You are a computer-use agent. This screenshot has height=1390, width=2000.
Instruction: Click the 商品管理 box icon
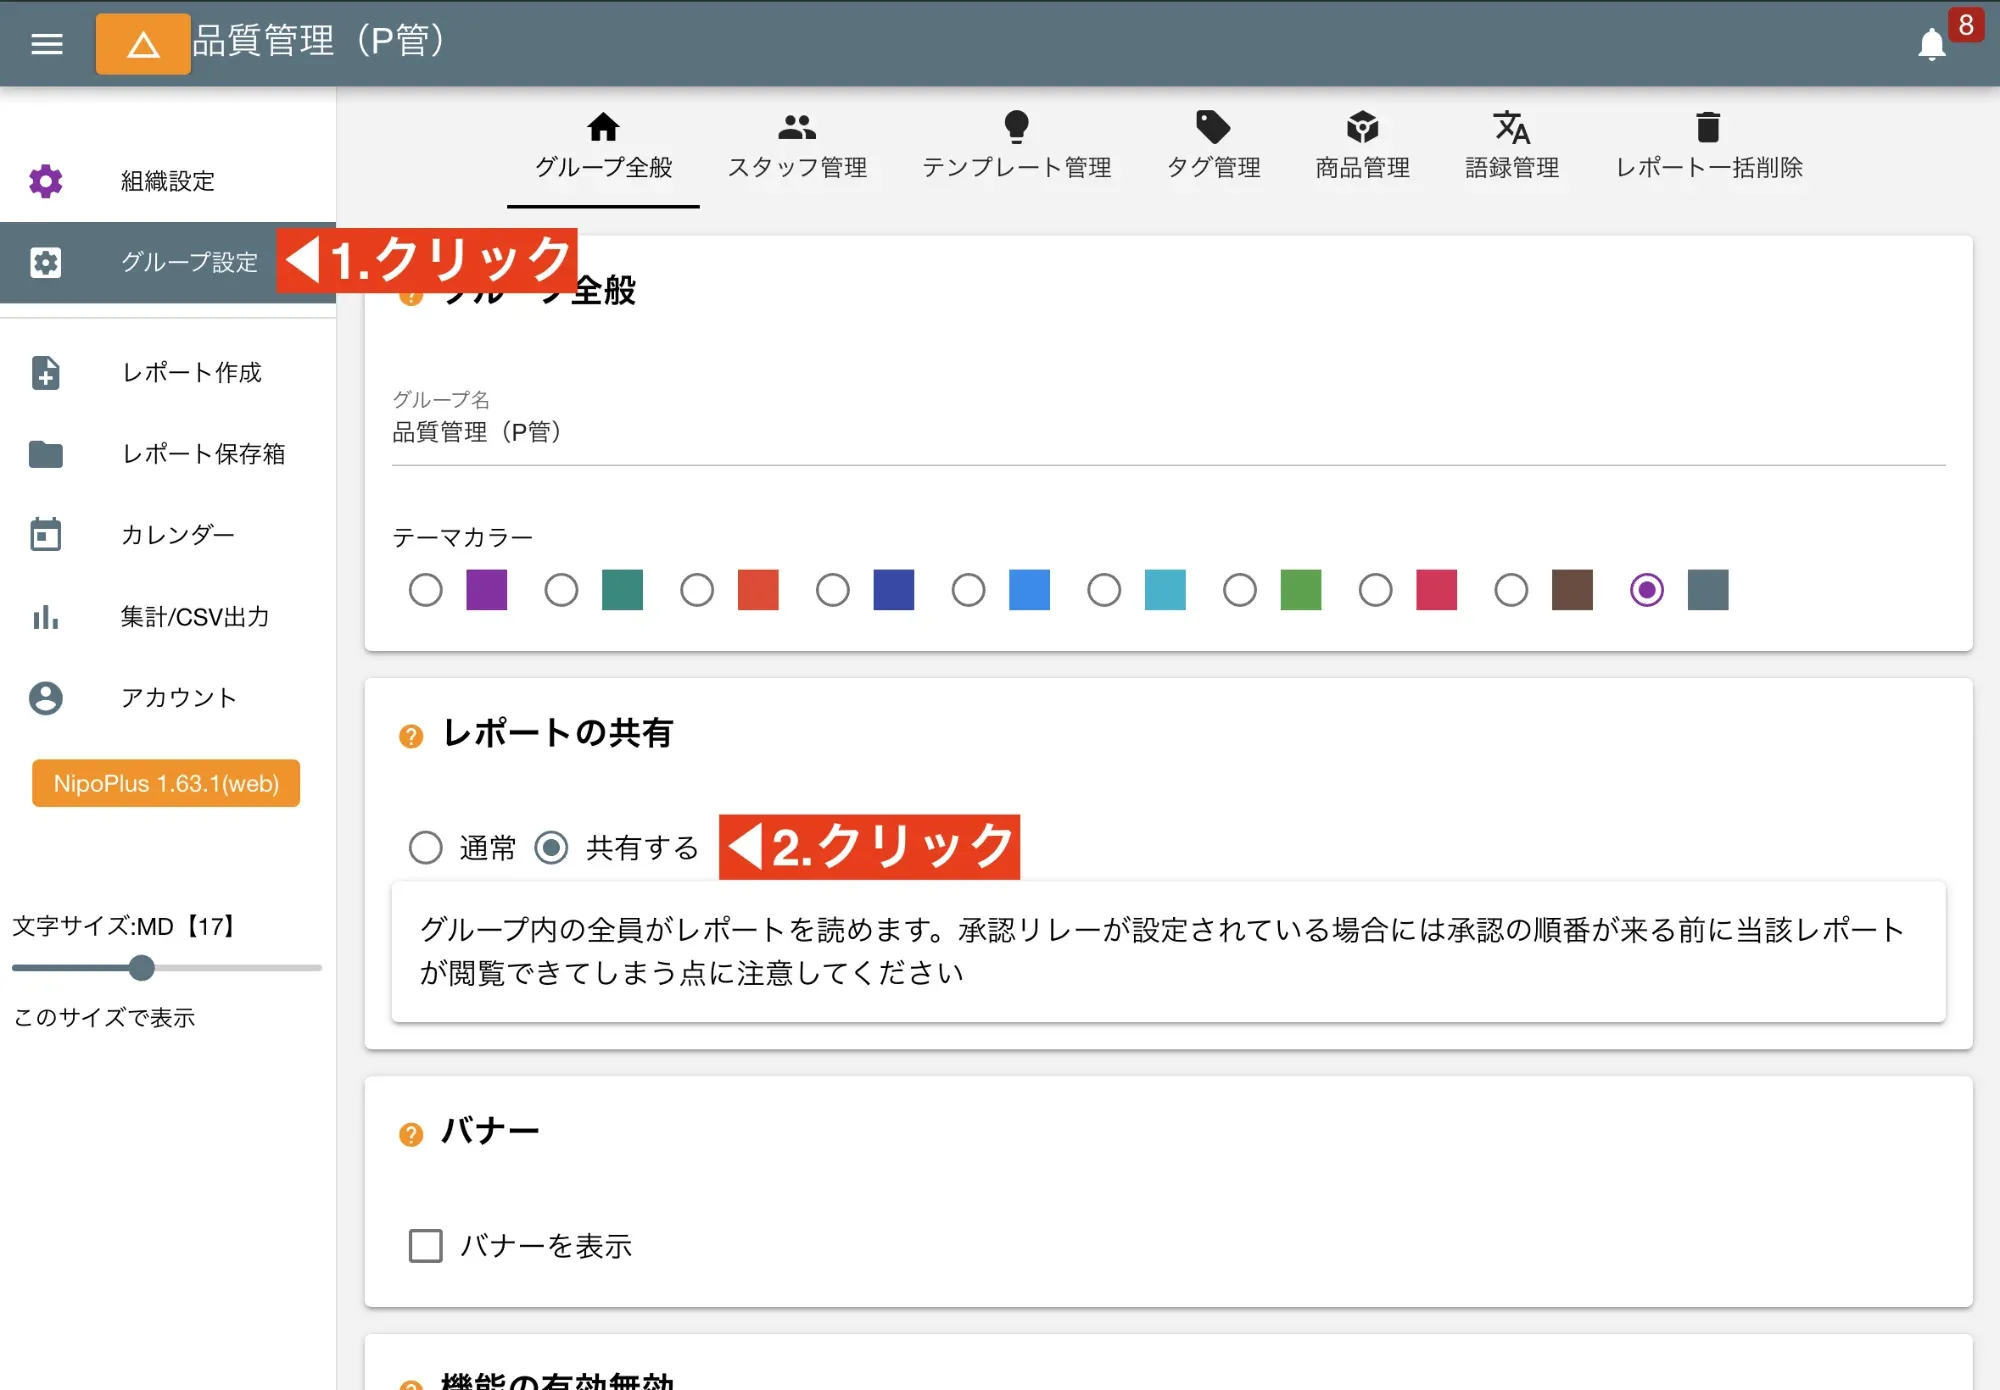[x=1363, y=127]
